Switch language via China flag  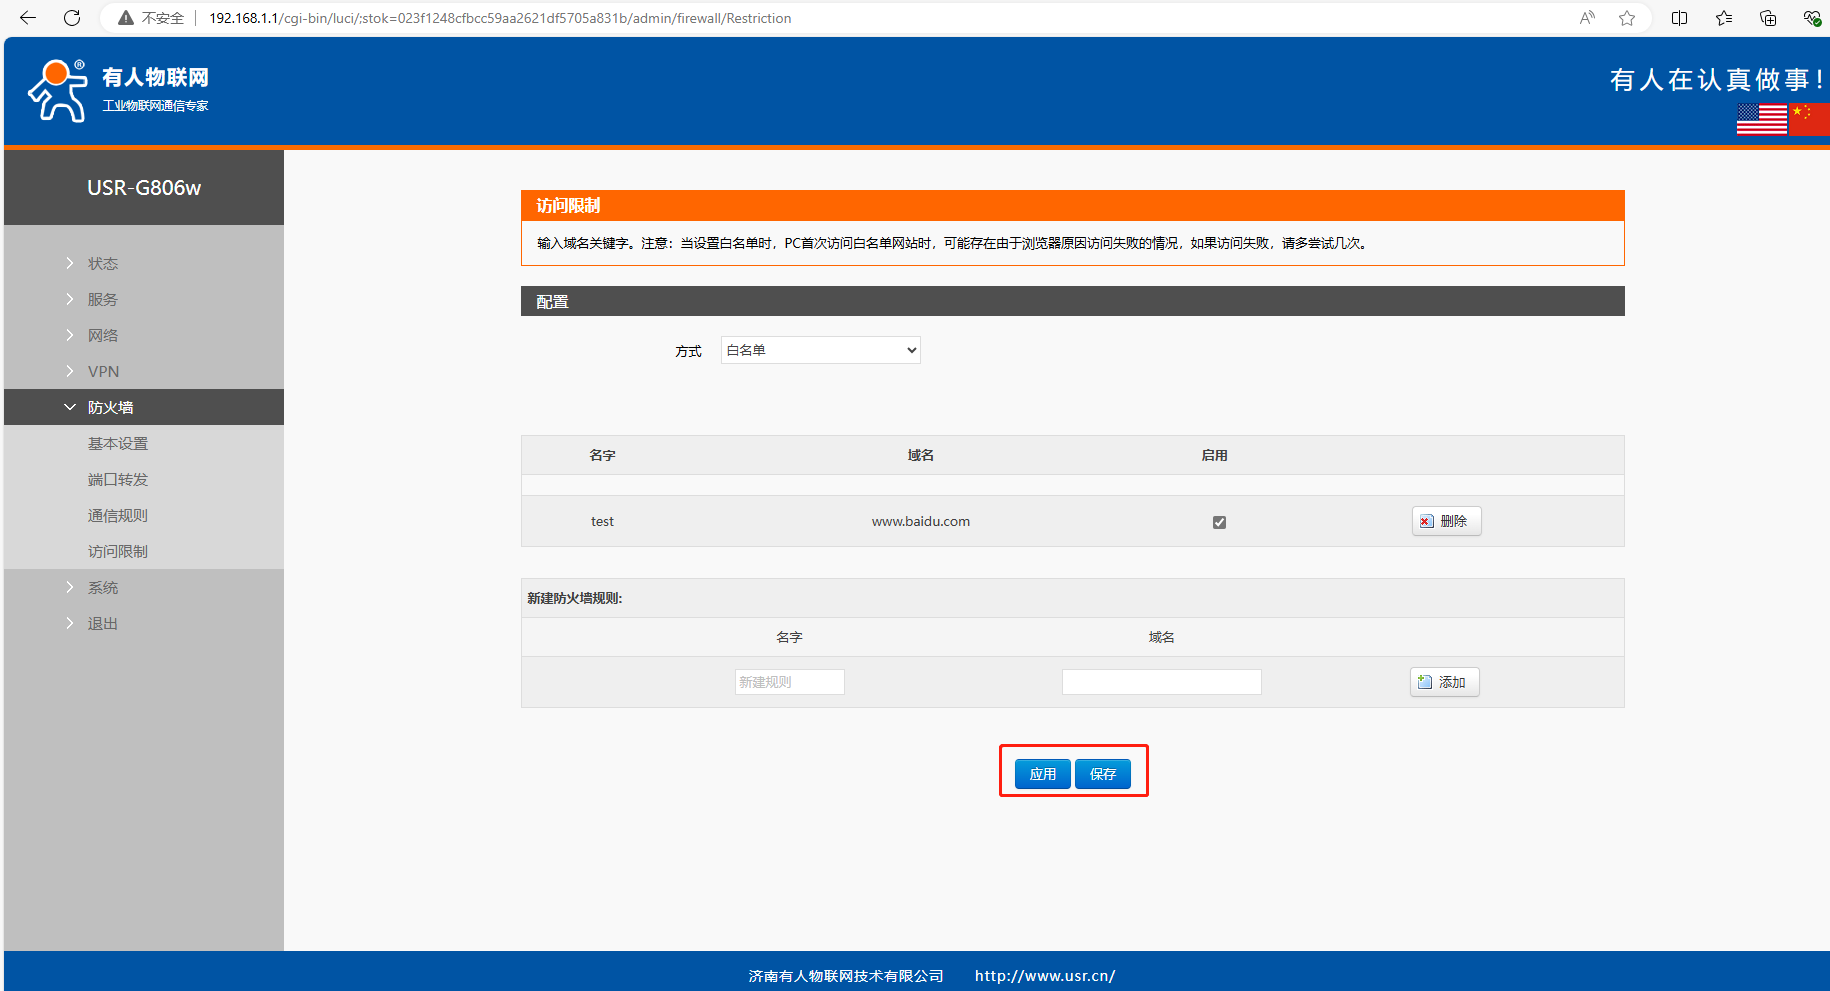click(1808, 119)
